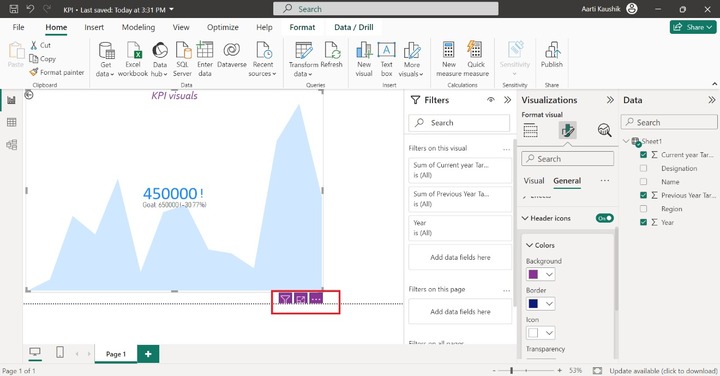Collapse the Colors section
Image resolution: width=720 pixels, height=376 pixels.
click(x=529, y=245)
